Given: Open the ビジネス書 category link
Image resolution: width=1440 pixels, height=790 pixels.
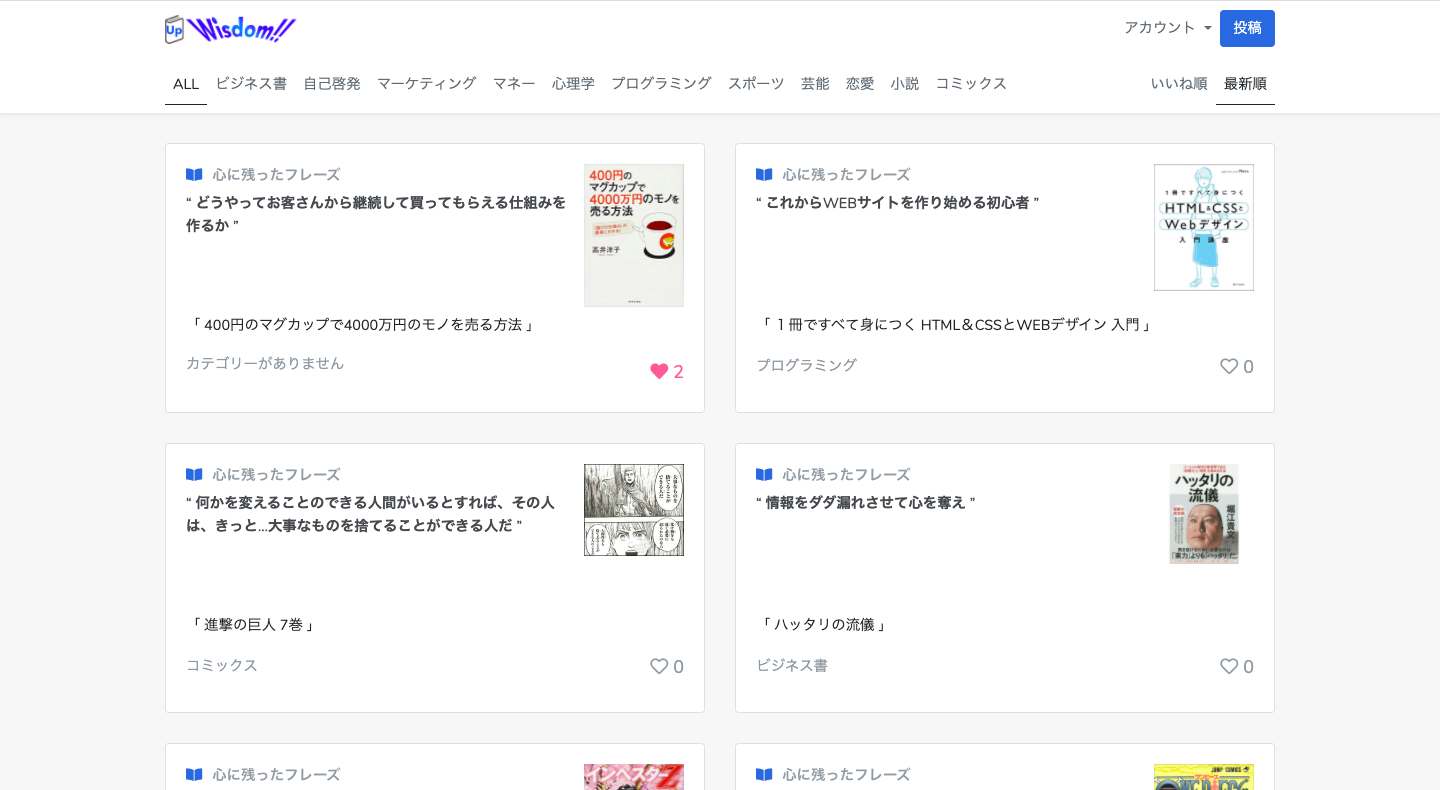Looking at the screenshot, I should (x=250, y=84).
